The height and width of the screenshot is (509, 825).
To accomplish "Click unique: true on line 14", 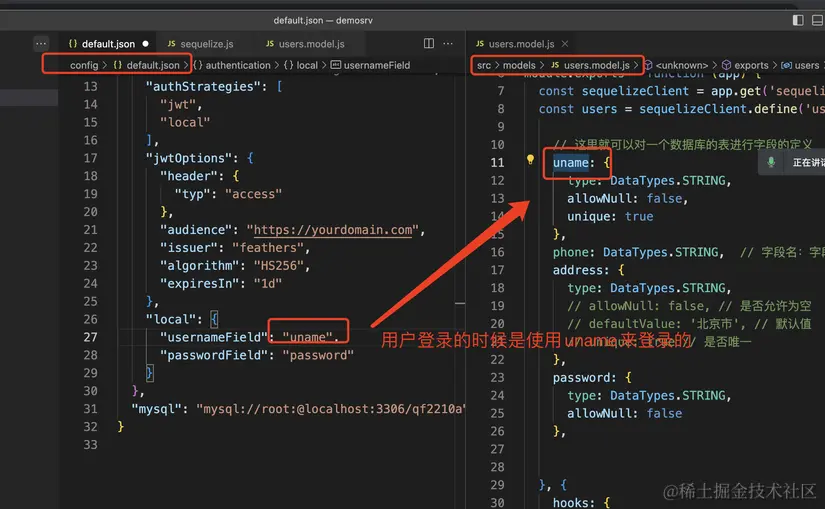I will pos(610,216).
